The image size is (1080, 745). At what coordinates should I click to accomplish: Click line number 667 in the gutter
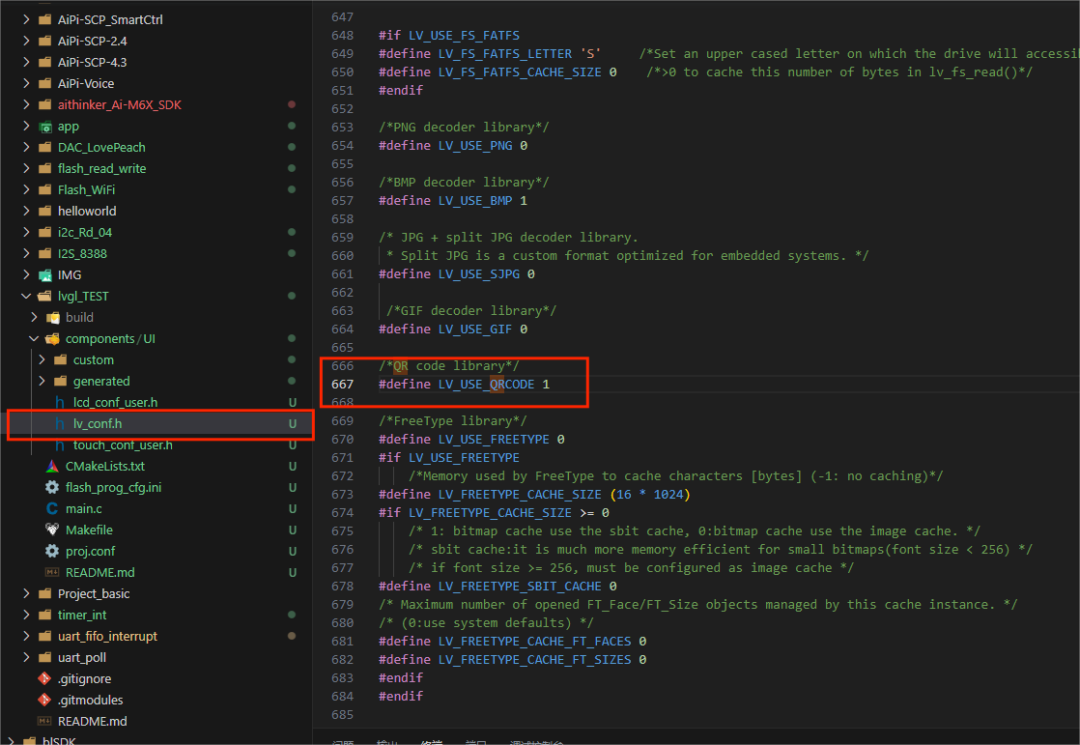[x=342, y=384]
